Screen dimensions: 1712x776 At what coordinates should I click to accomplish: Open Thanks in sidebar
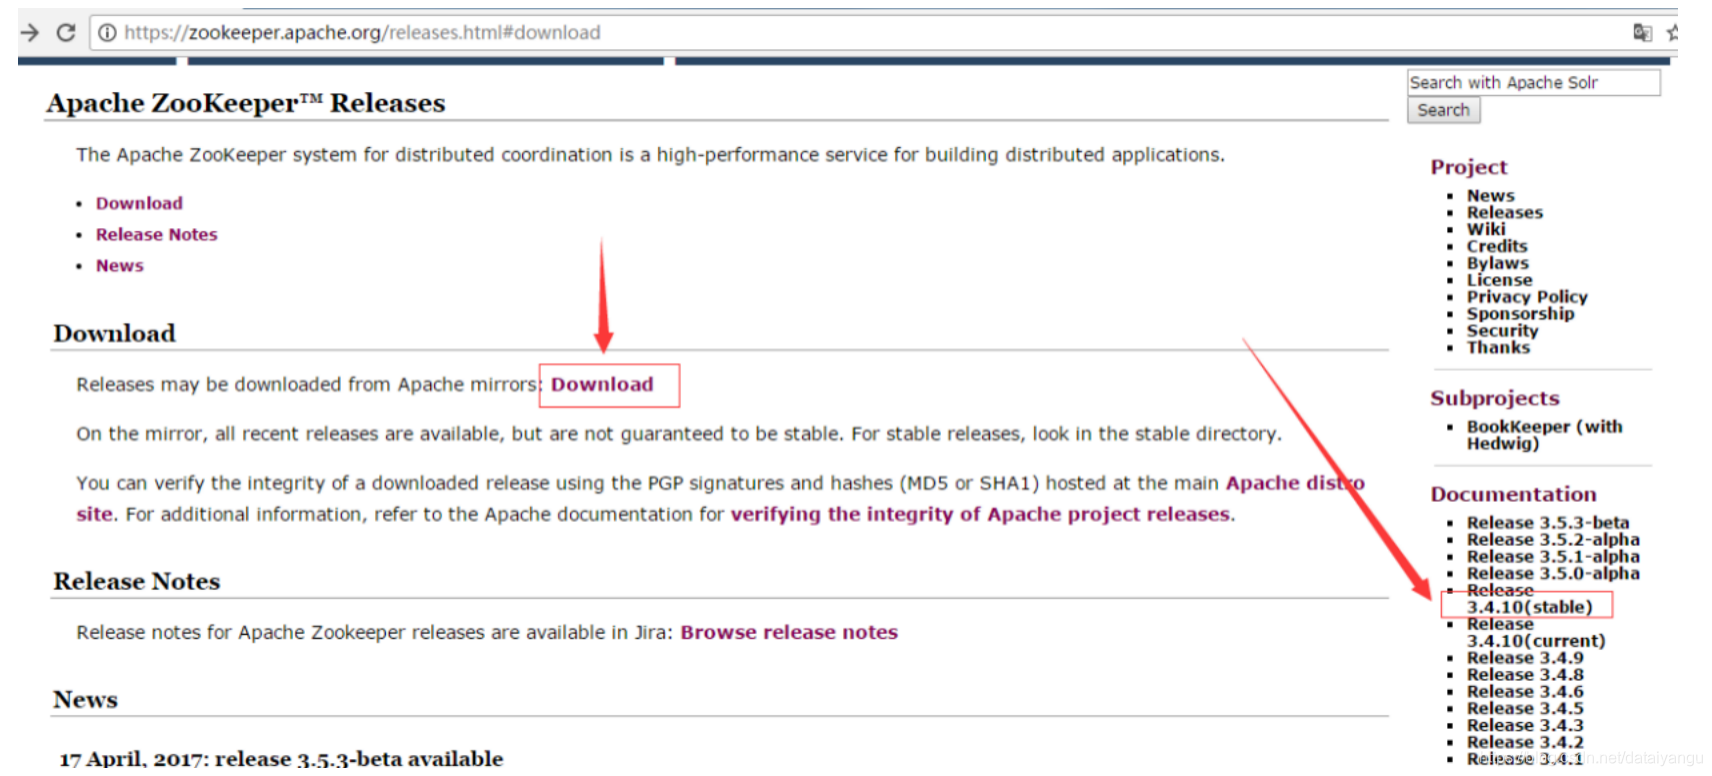[x=1498, y=349]
